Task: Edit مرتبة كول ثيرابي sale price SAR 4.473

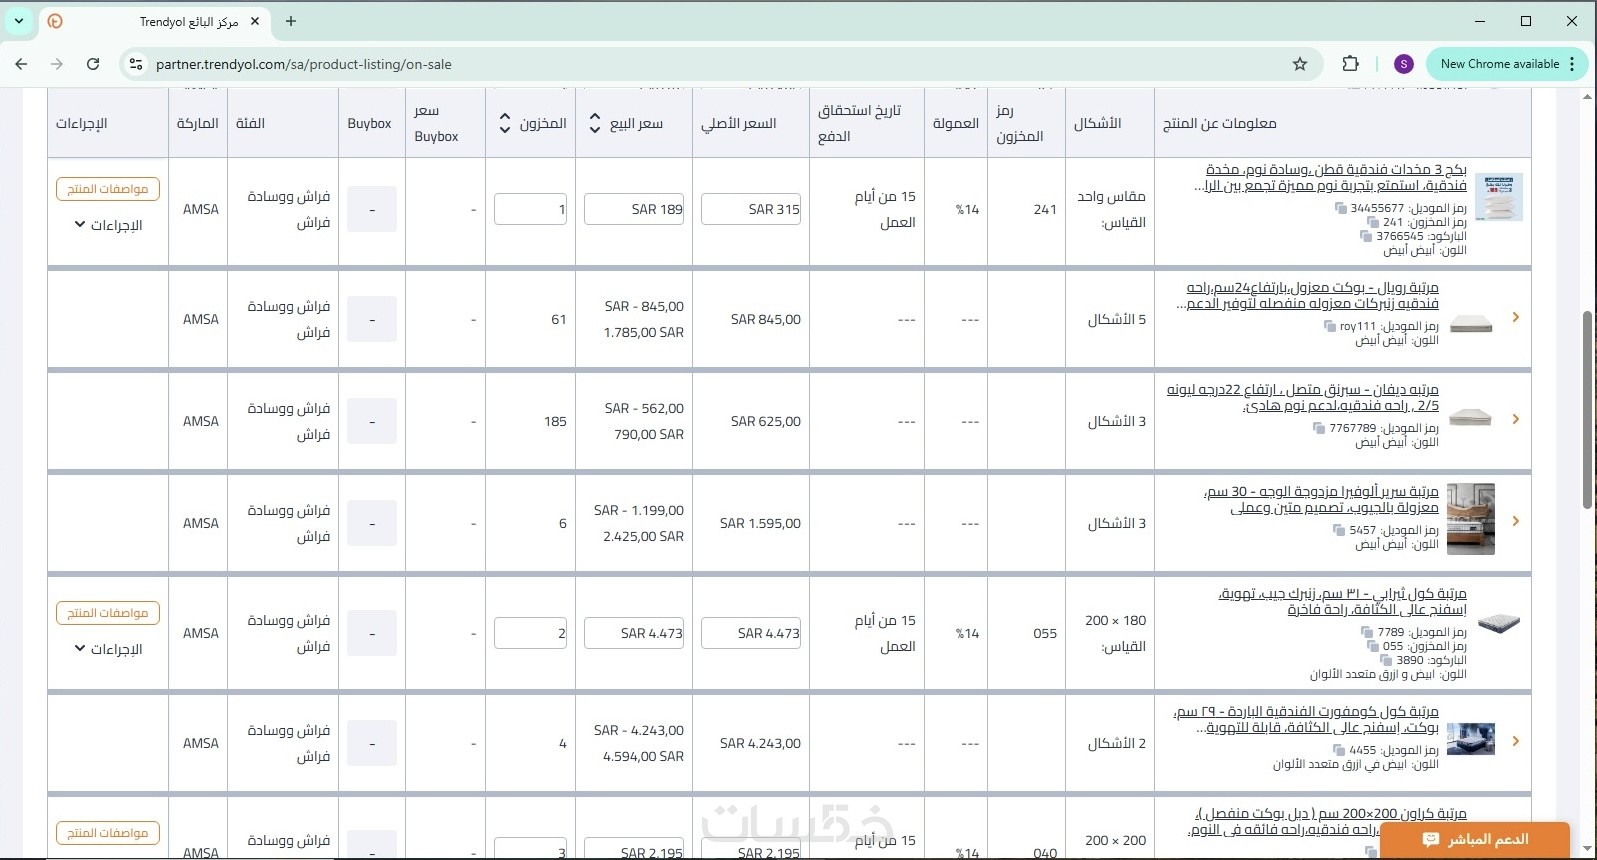Action: (x=634, y=633)
